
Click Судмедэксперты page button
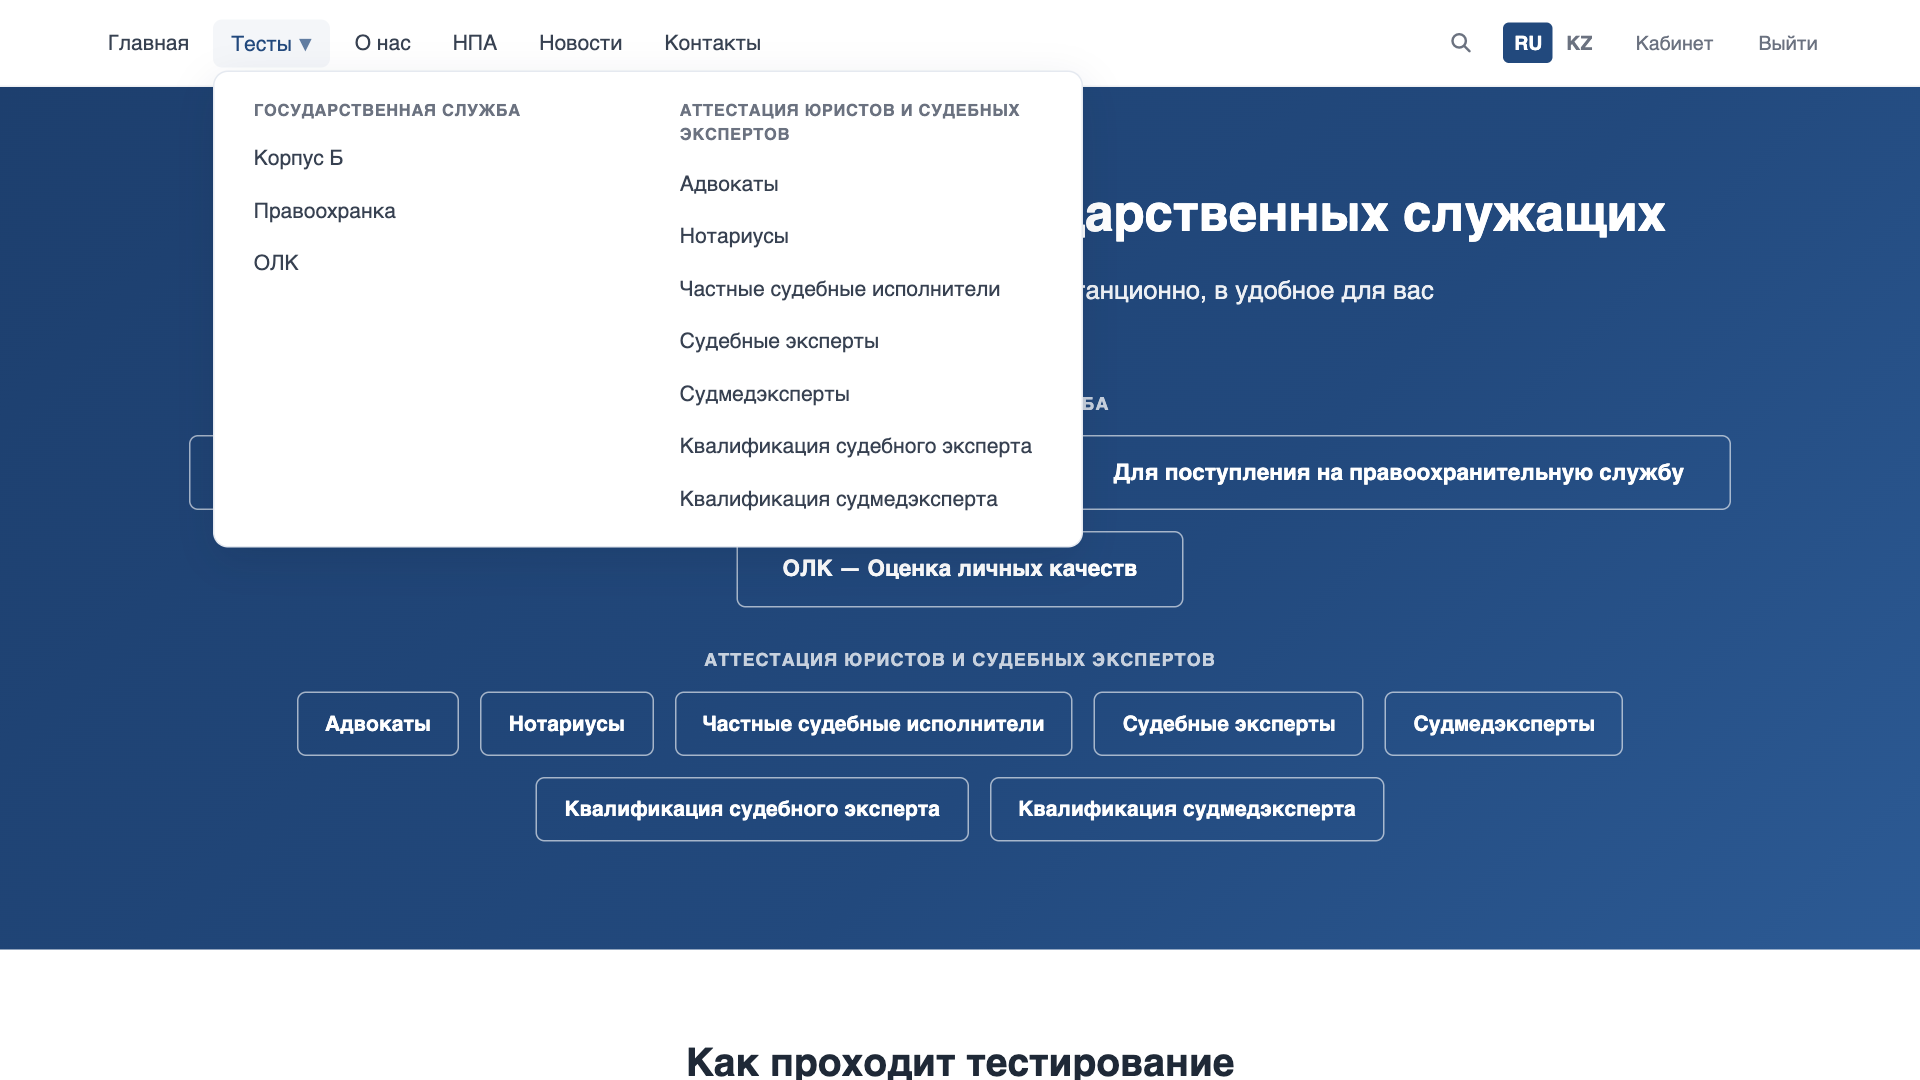click(x=1504, y=724)
